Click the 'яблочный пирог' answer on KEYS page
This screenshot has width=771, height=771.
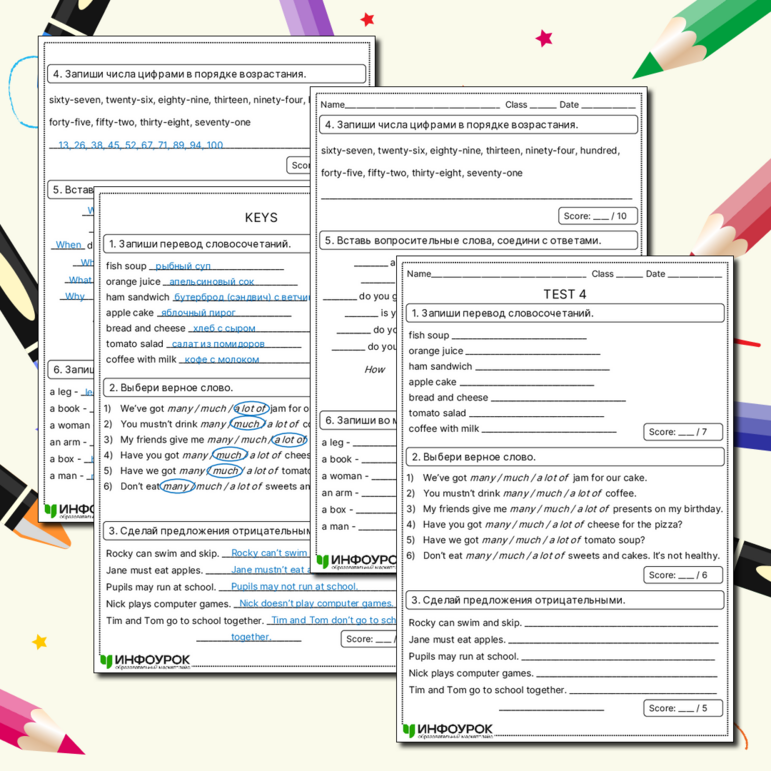tap(198, 313)
